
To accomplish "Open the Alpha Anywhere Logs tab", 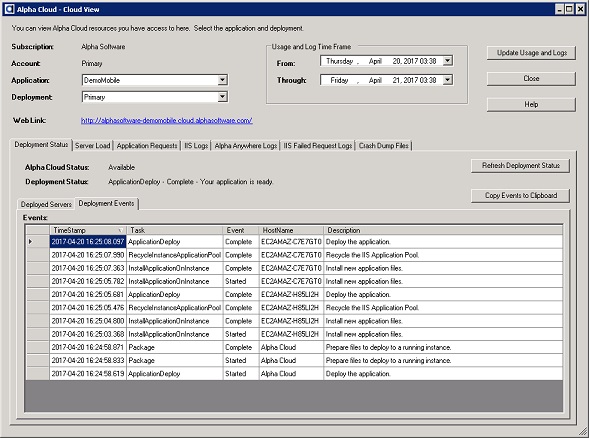I will pyautogui.click(x=246, y=146).
